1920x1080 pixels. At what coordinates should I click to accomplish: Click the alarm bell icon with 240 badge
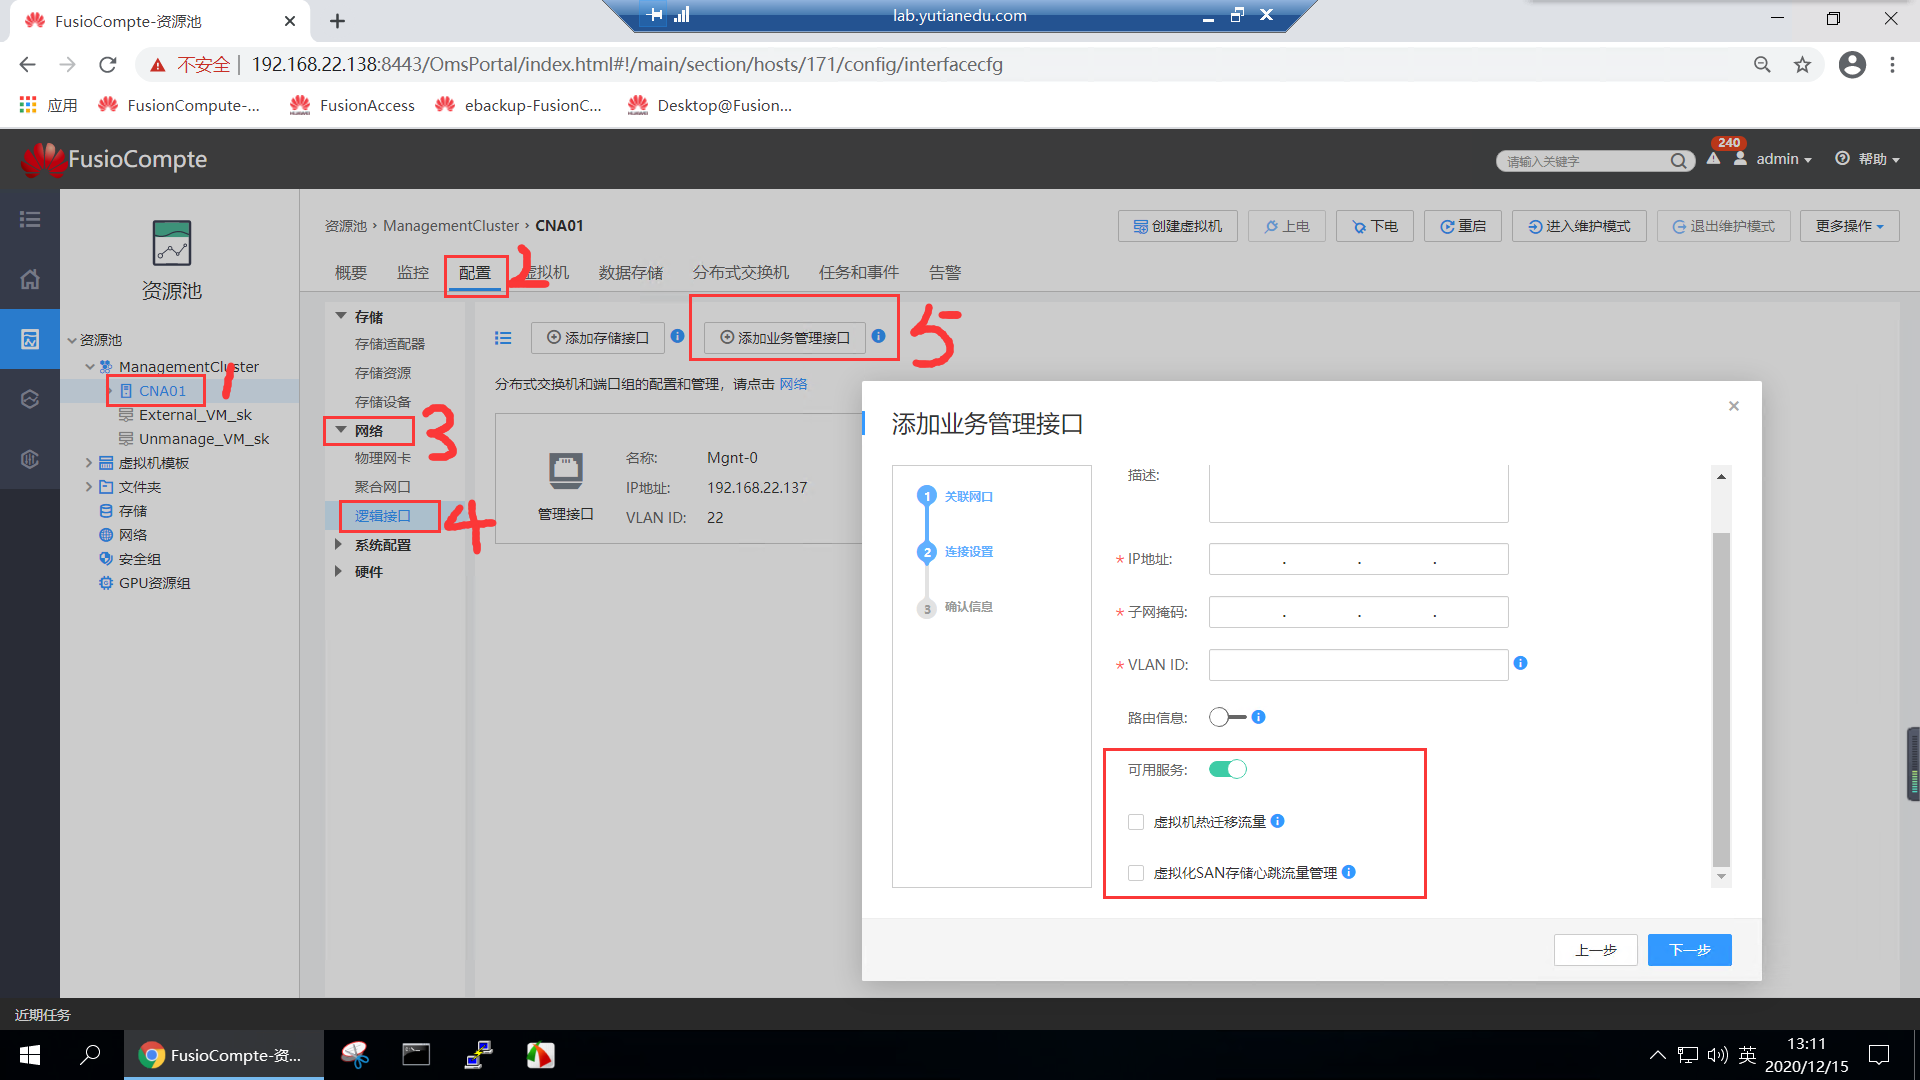pos(1713,159)
